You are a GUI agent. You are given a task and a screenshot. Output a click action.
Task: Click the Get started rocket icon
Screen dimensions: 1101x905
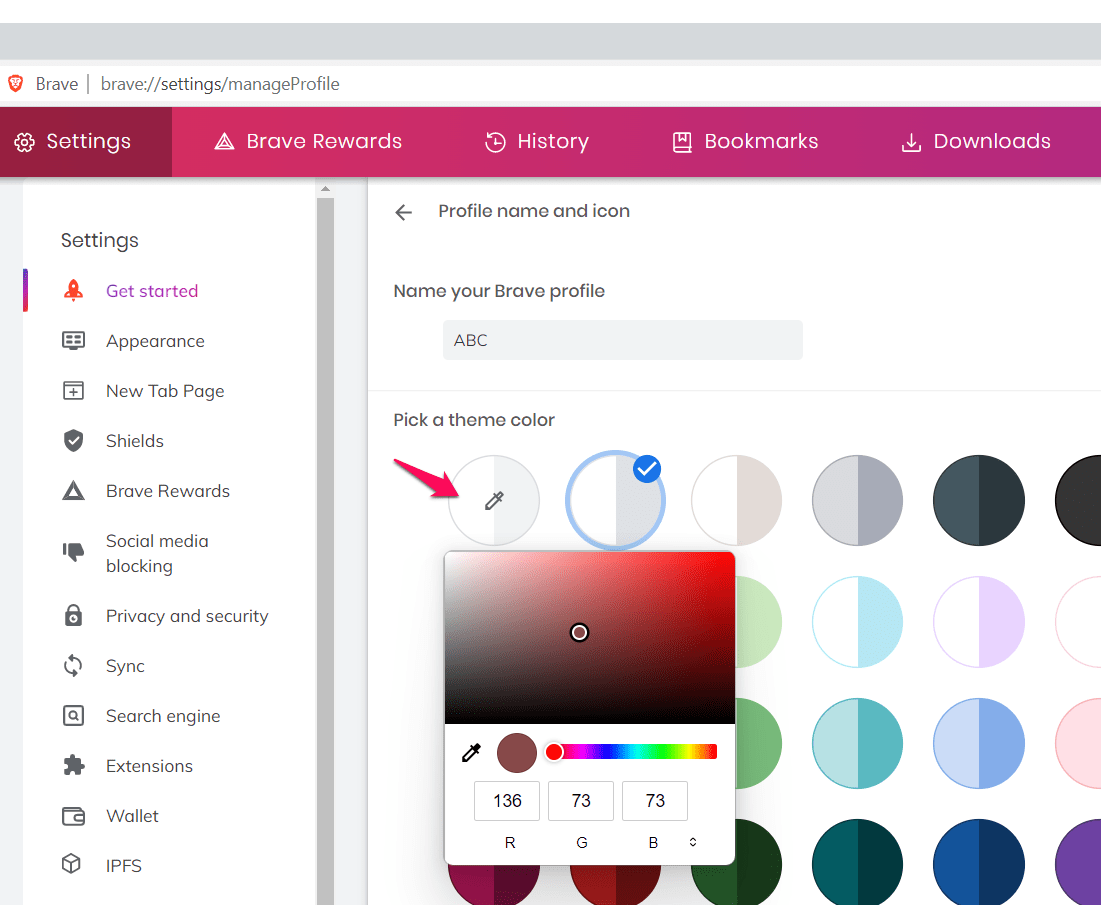[73, 290]
